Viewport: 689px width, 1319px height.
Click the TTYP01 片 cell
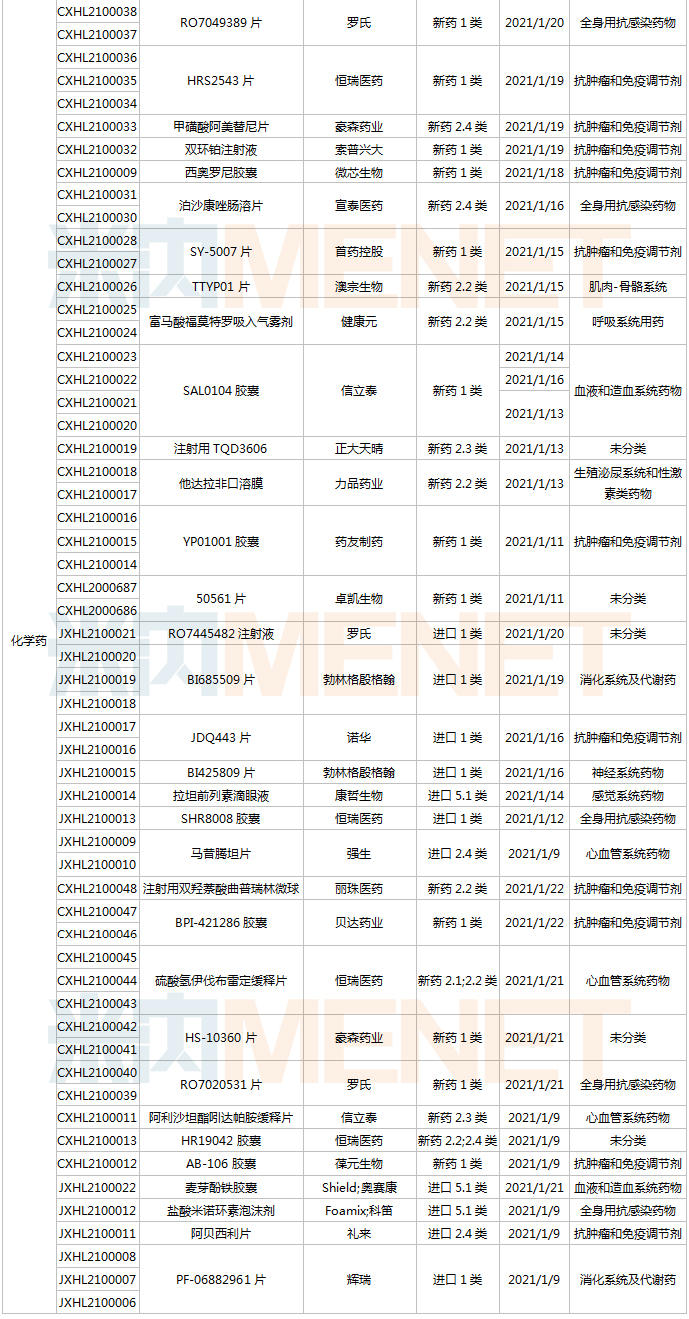coord(220,287)
